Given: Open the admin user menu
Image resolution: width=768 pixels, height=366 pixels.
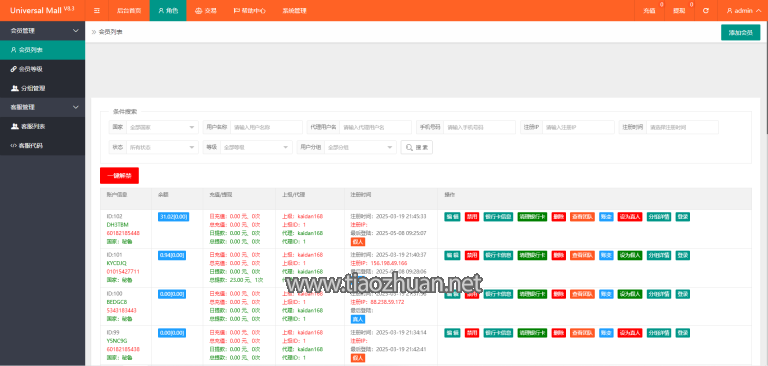Looking at the screenshot, I should pyautogui.click(x=744, y=10).
